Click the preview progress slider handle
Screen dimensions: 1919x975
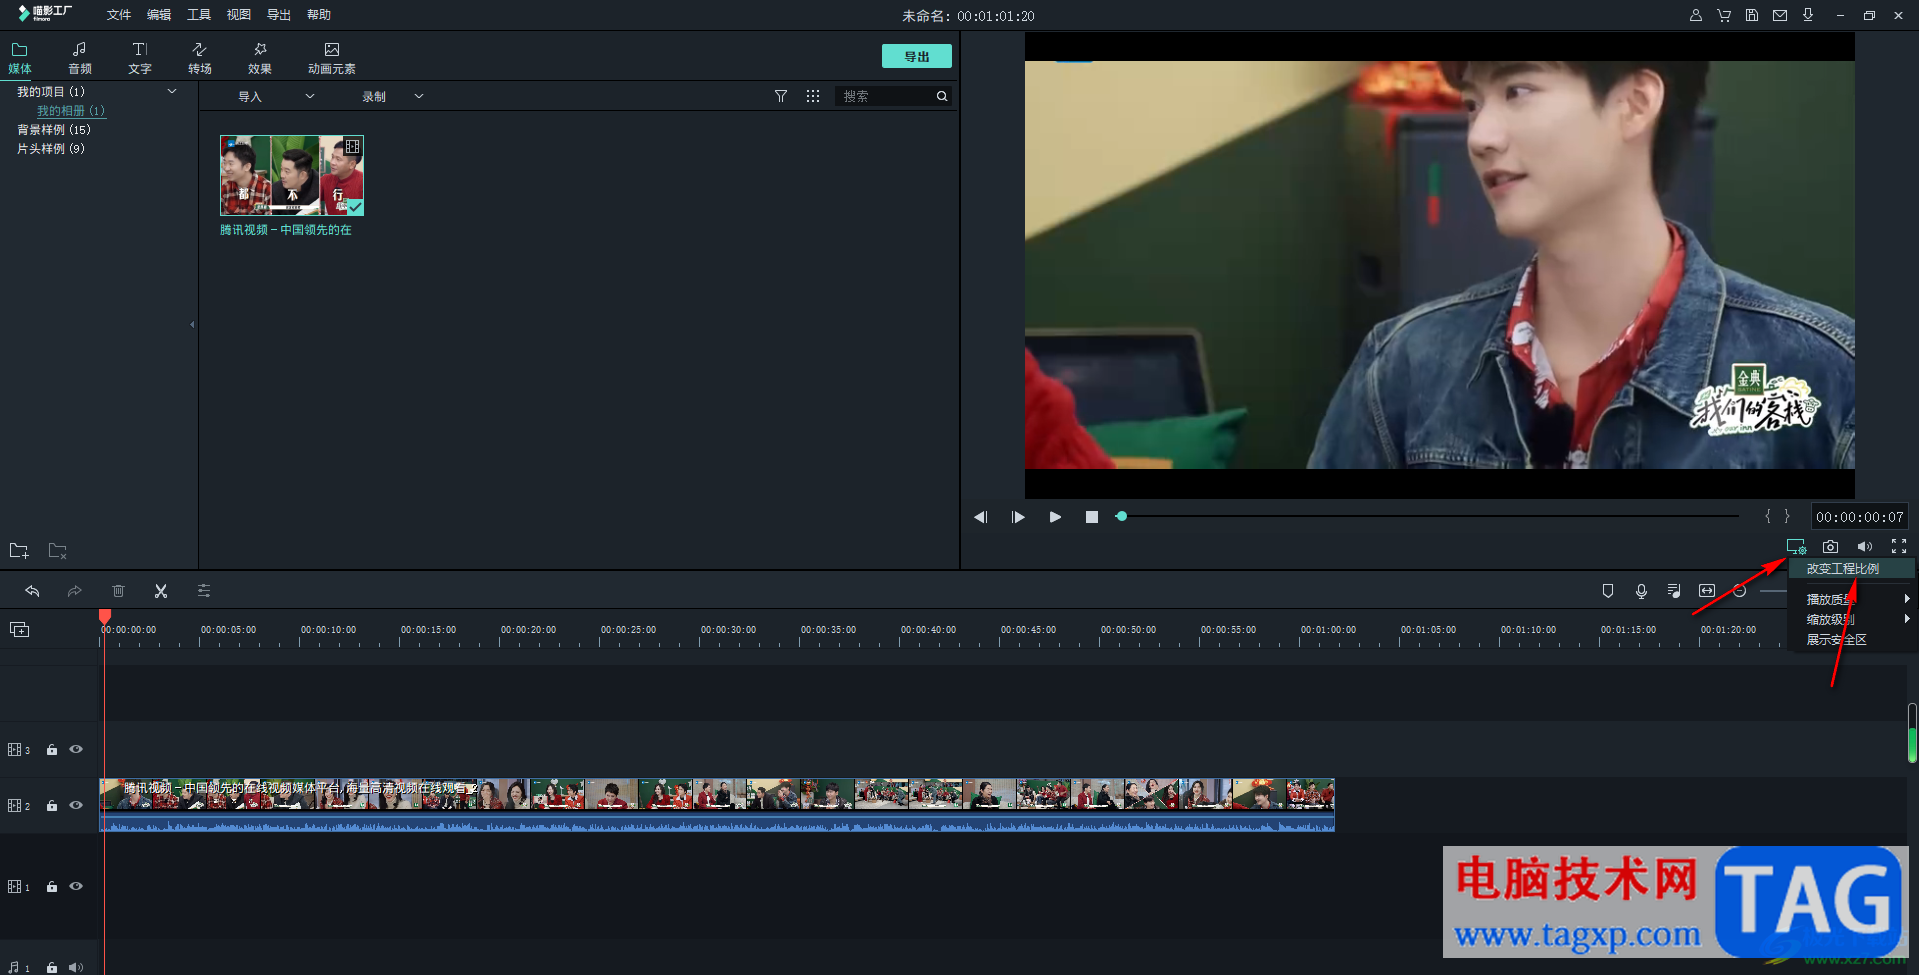click(1122, 516)
